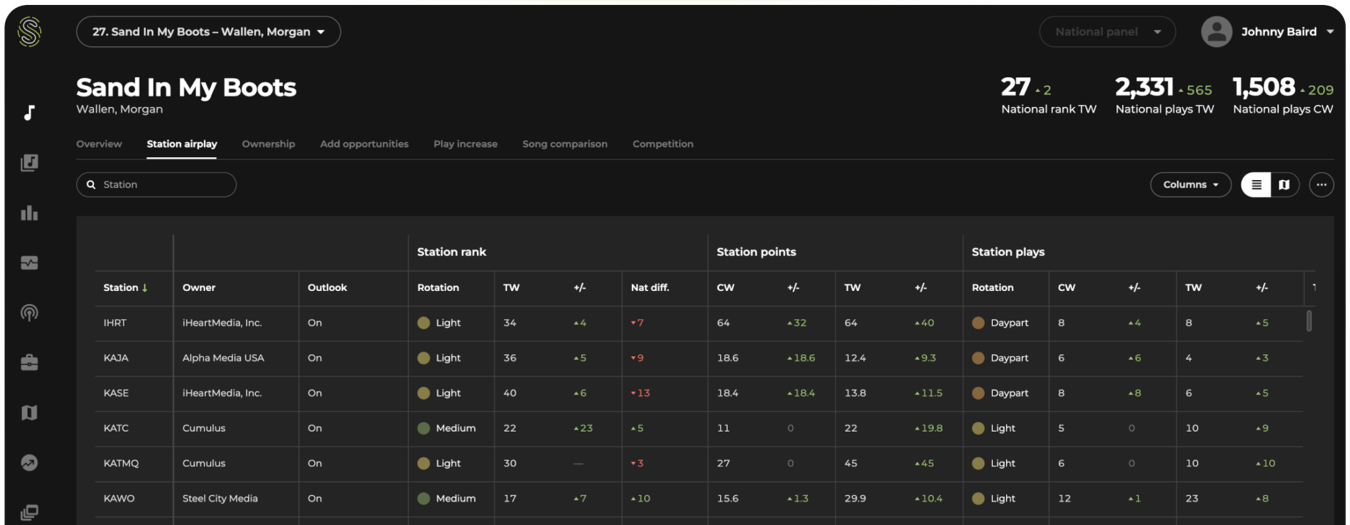Sort by the Owner column header
The height and width of the screenshot is (525, 1350).
[199, 288]
